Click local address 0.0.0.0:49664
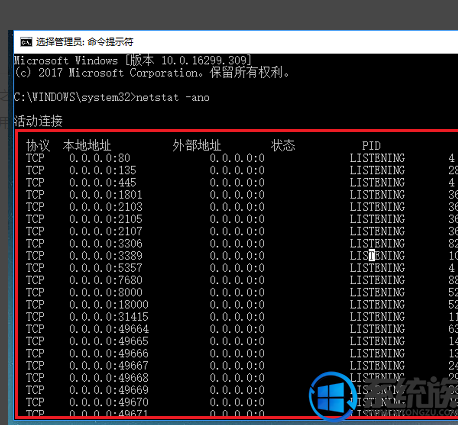This screenshot has height=425, width=458. (x=109, y=329)
